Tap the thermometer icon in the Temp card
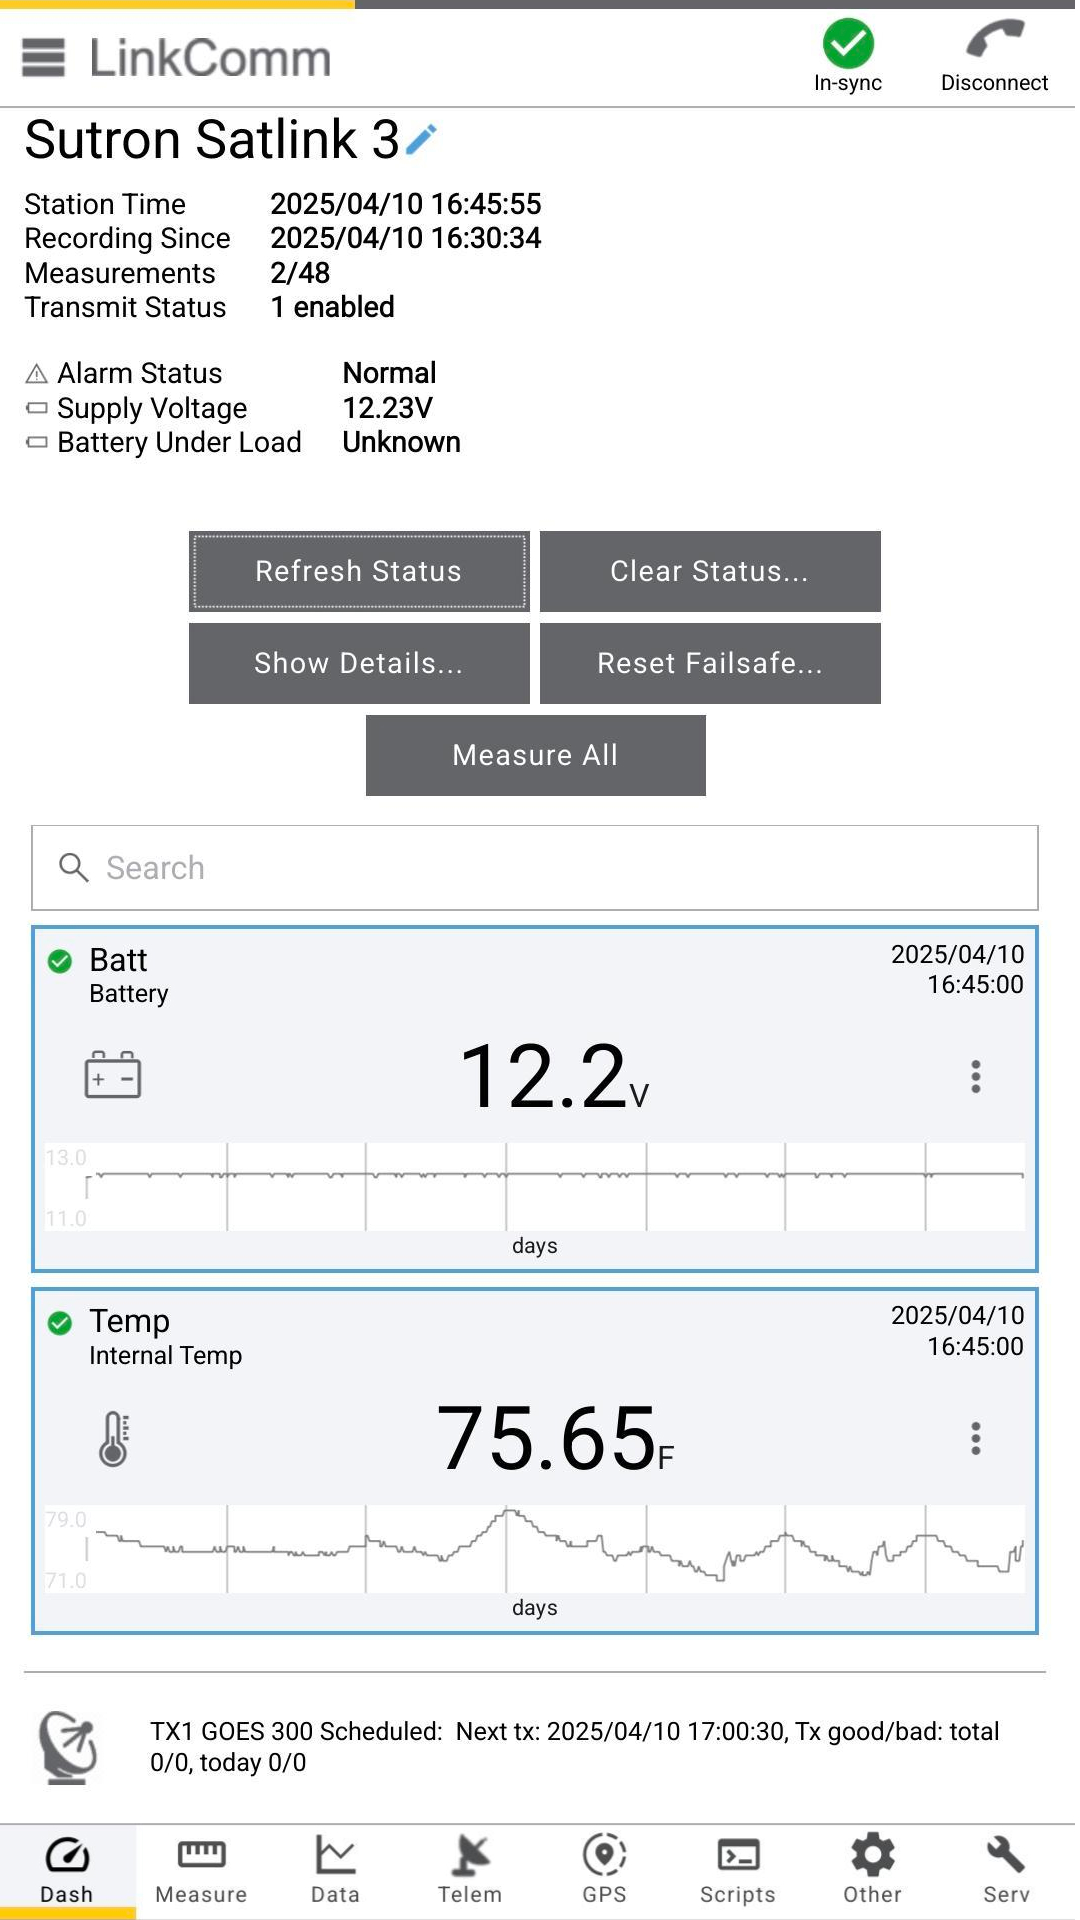The width and height of the screenshot is (1080, 1920). (x=114, y=1439)
